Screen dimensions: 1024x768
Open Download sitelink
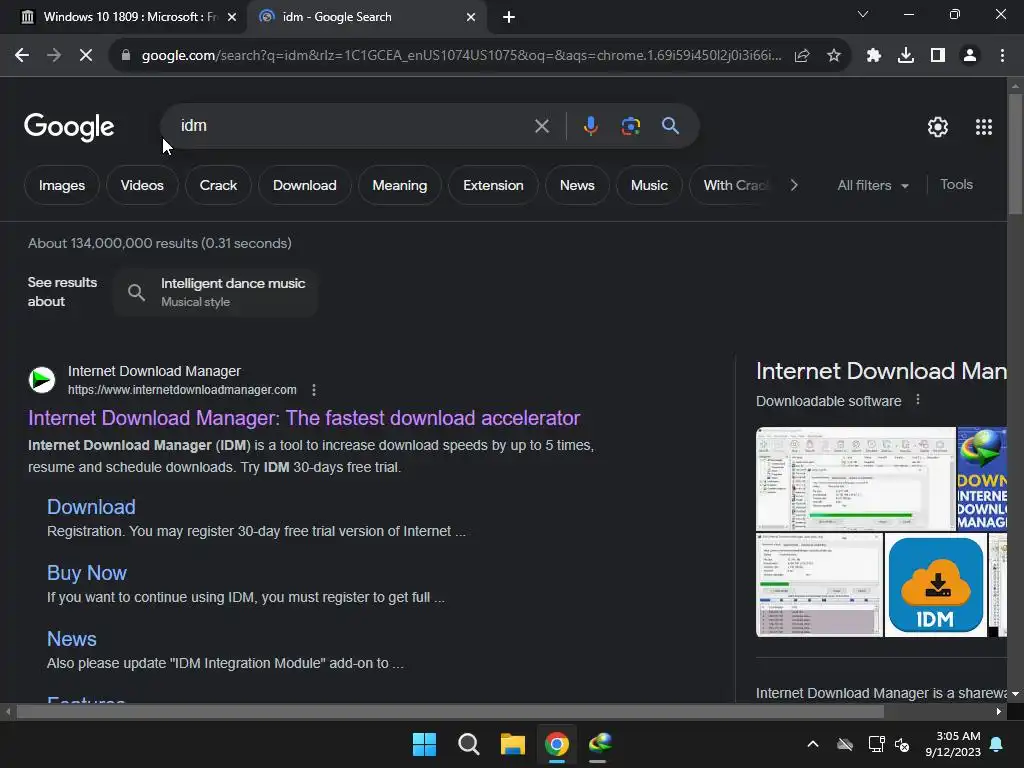coord(91,507)
